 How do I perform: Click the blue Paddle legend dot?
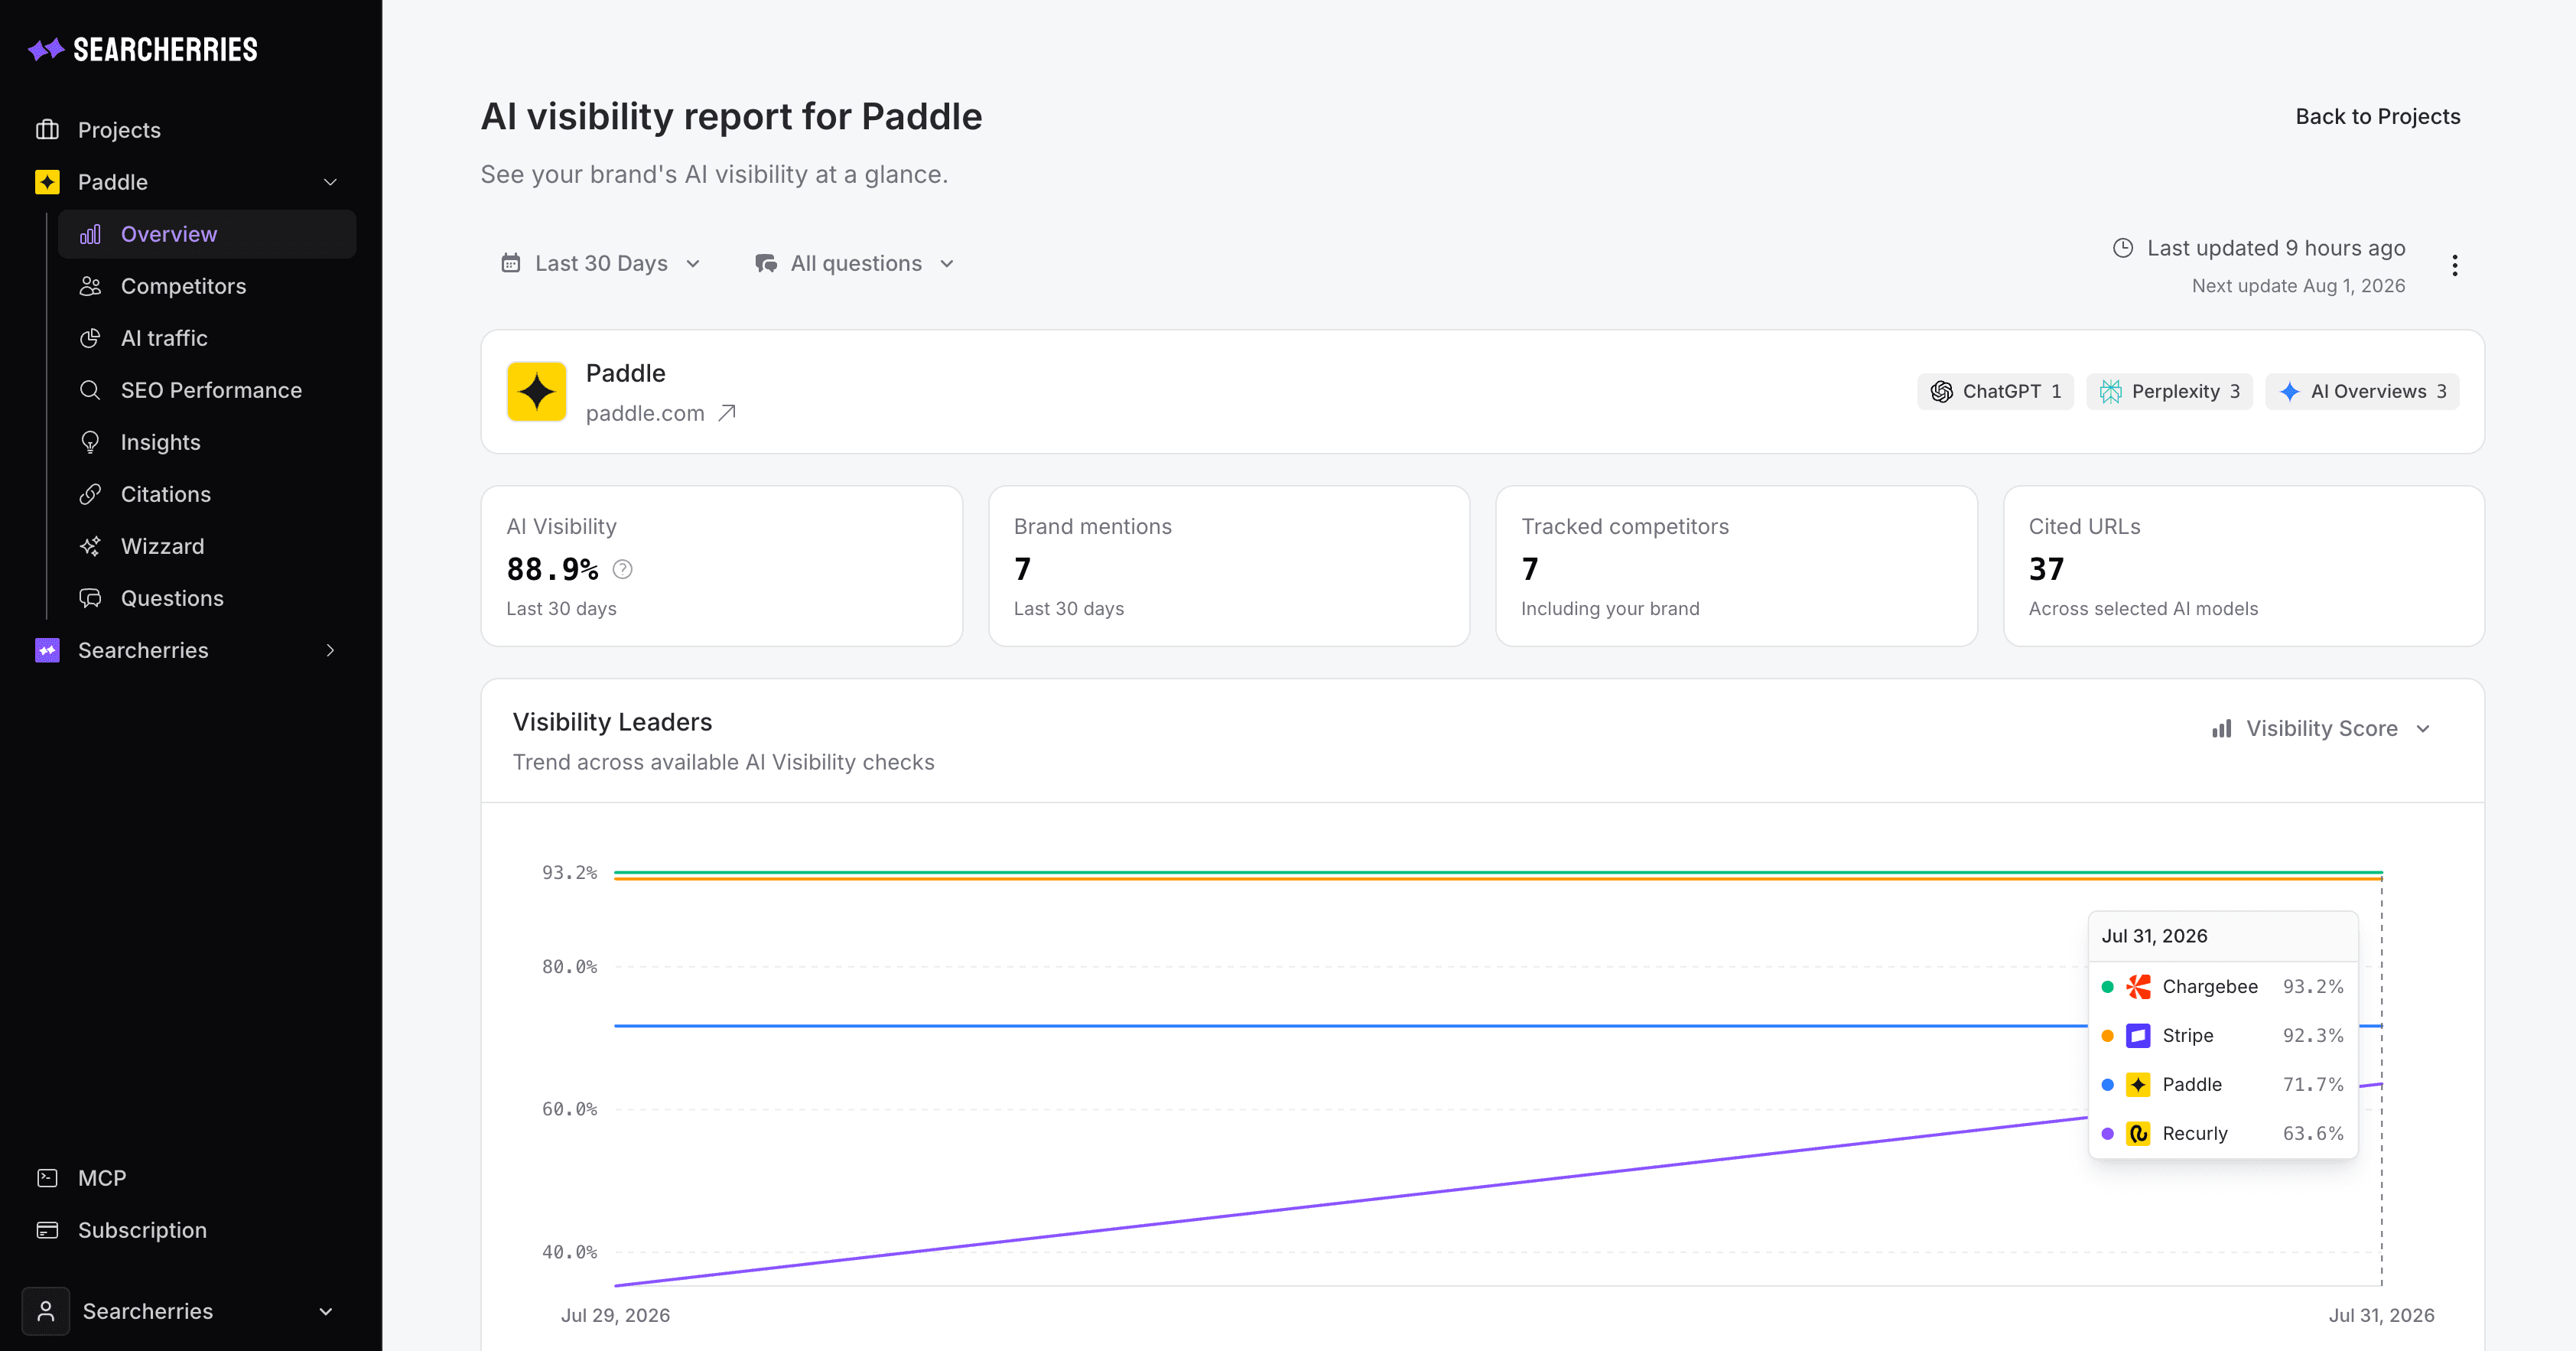[x=2107, y=1085]
